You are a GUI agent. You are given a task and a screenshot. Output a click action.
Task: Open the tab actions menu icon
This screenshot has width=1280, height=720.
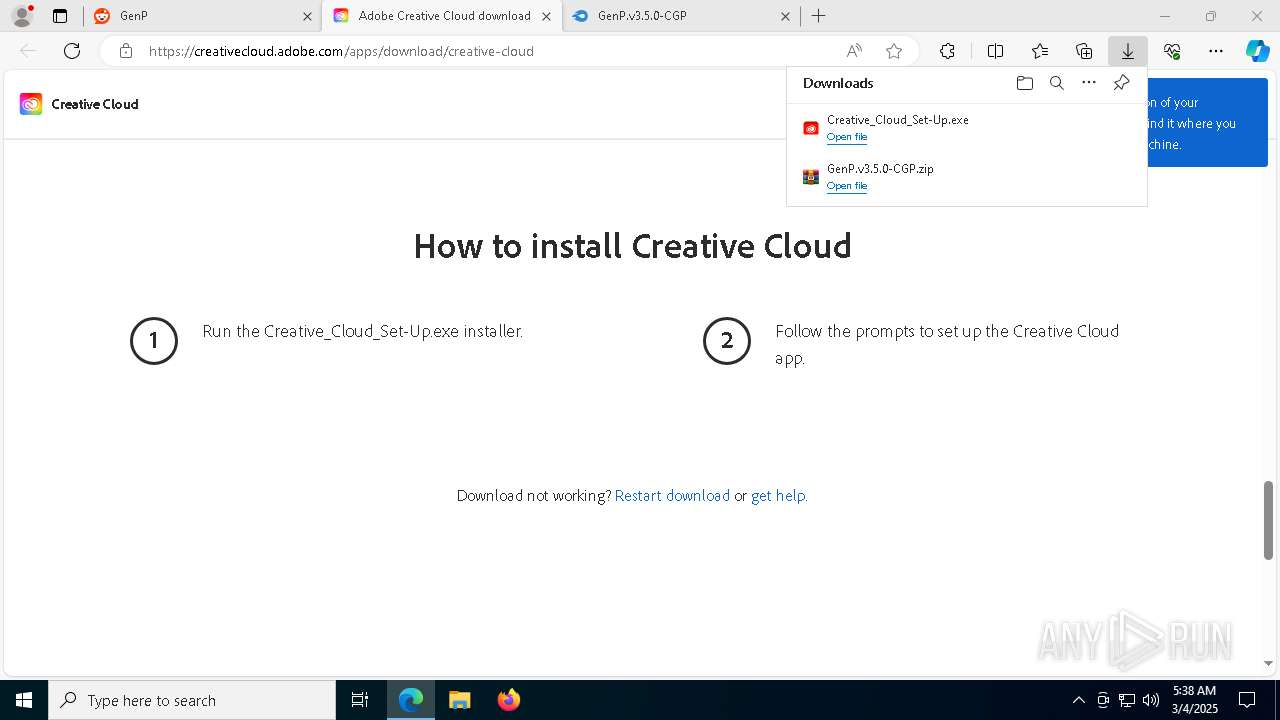[60, 16]
